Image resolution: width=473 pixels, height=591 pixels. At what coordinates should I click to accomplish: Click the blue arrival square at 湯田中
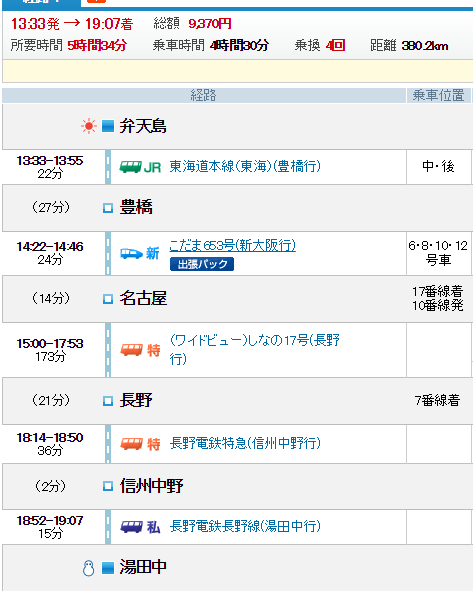tap(108, 568)
